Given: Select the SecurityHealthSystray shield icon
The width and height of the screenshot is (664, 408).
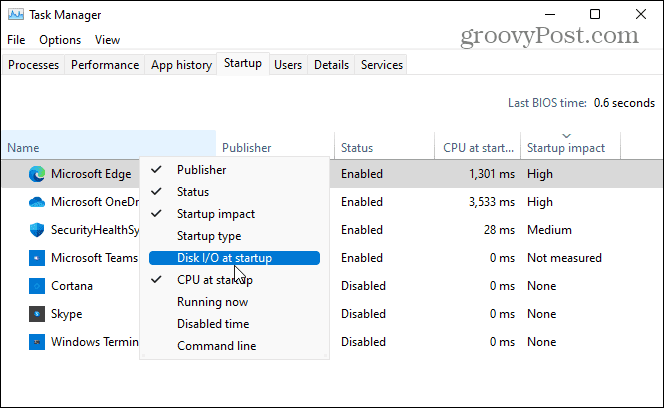Looking at the screenshot, I should tap(37, 230).
